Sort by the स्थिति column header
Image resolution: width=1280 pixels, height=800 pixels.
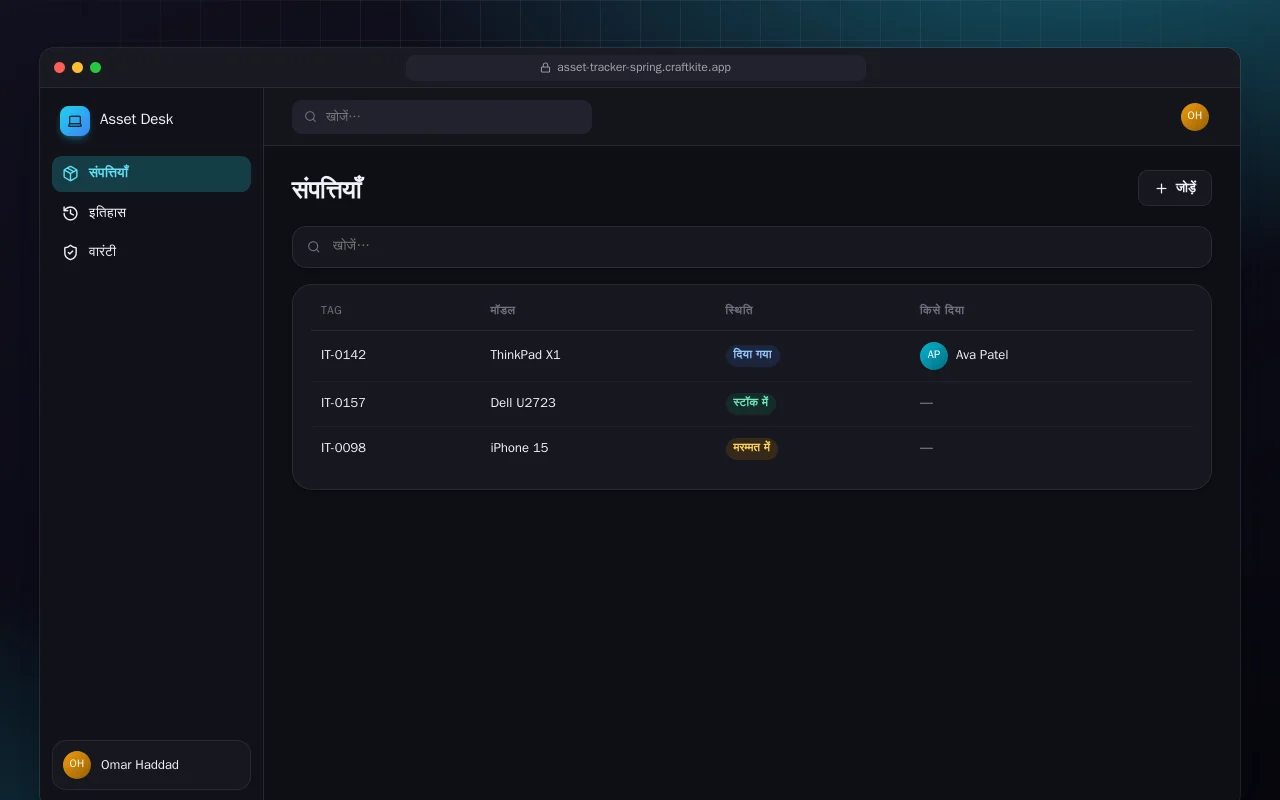pos(739,310)
